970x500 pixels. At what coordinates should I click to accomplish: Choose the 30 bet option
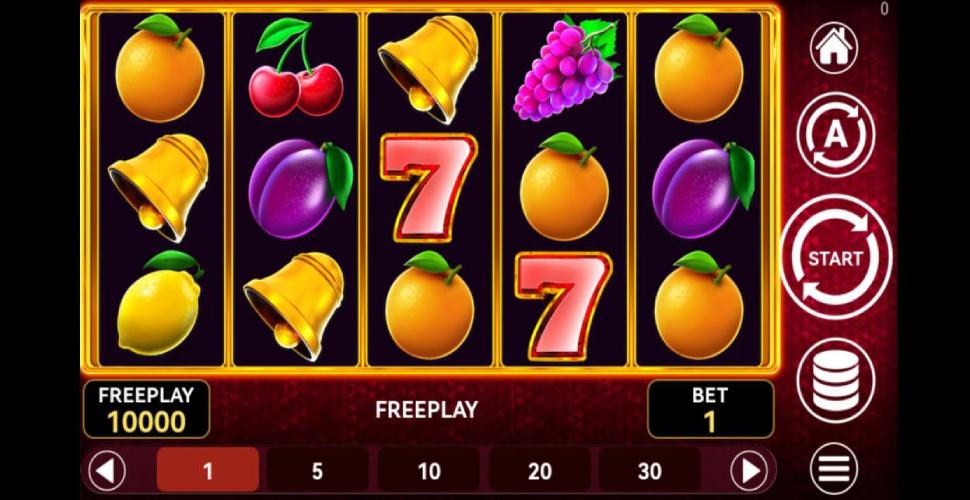650,471
